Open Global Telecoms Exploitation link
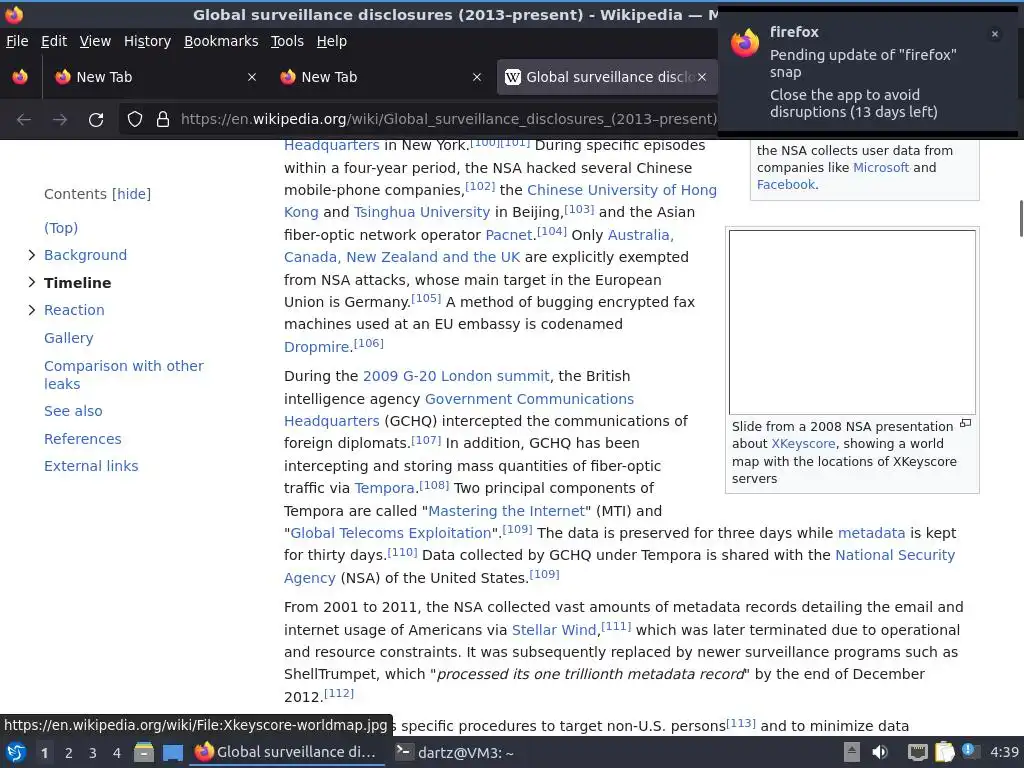The width and height of the screenshot is (1024, 768). 391,533
